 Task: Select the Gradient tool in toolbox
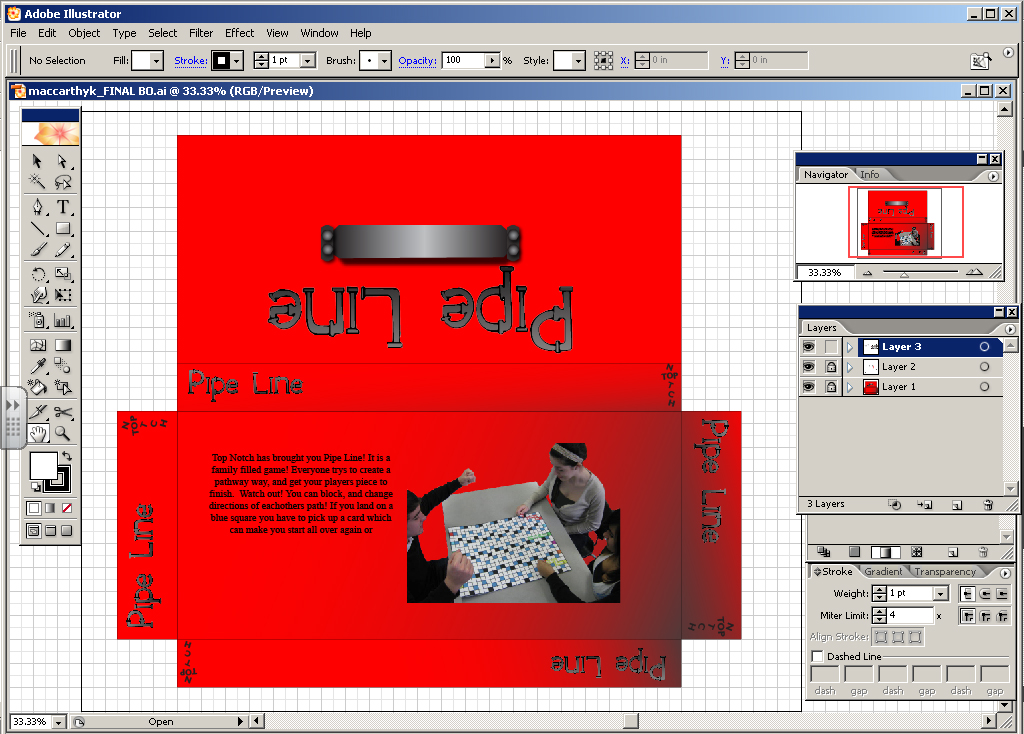coord(63,345)
